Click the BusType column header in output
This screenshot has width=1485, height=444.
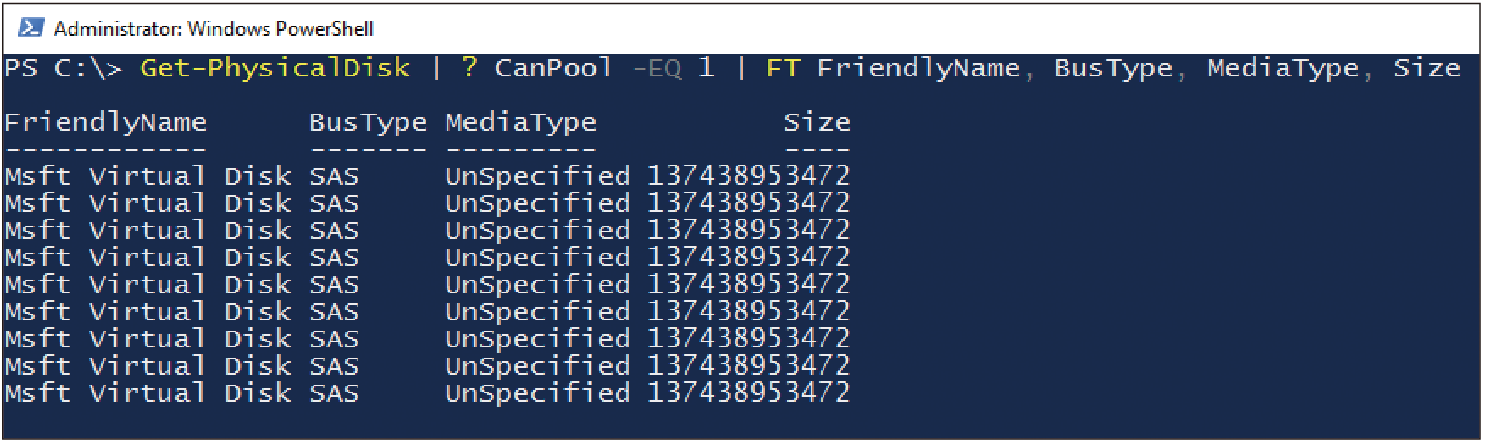tap(368, 123)
